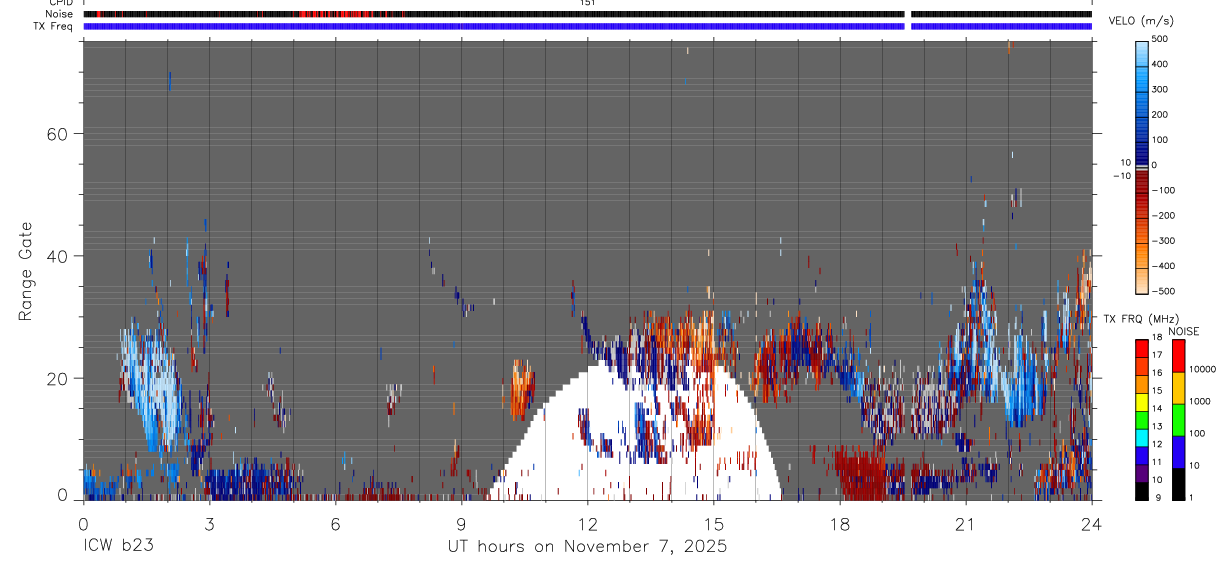Image resolution: width=1228 pixels, height=567 pixels.
Task: Click the yellow swatch in the NOISE legend
Action: pyautogui.click(x=1177, y=387)
